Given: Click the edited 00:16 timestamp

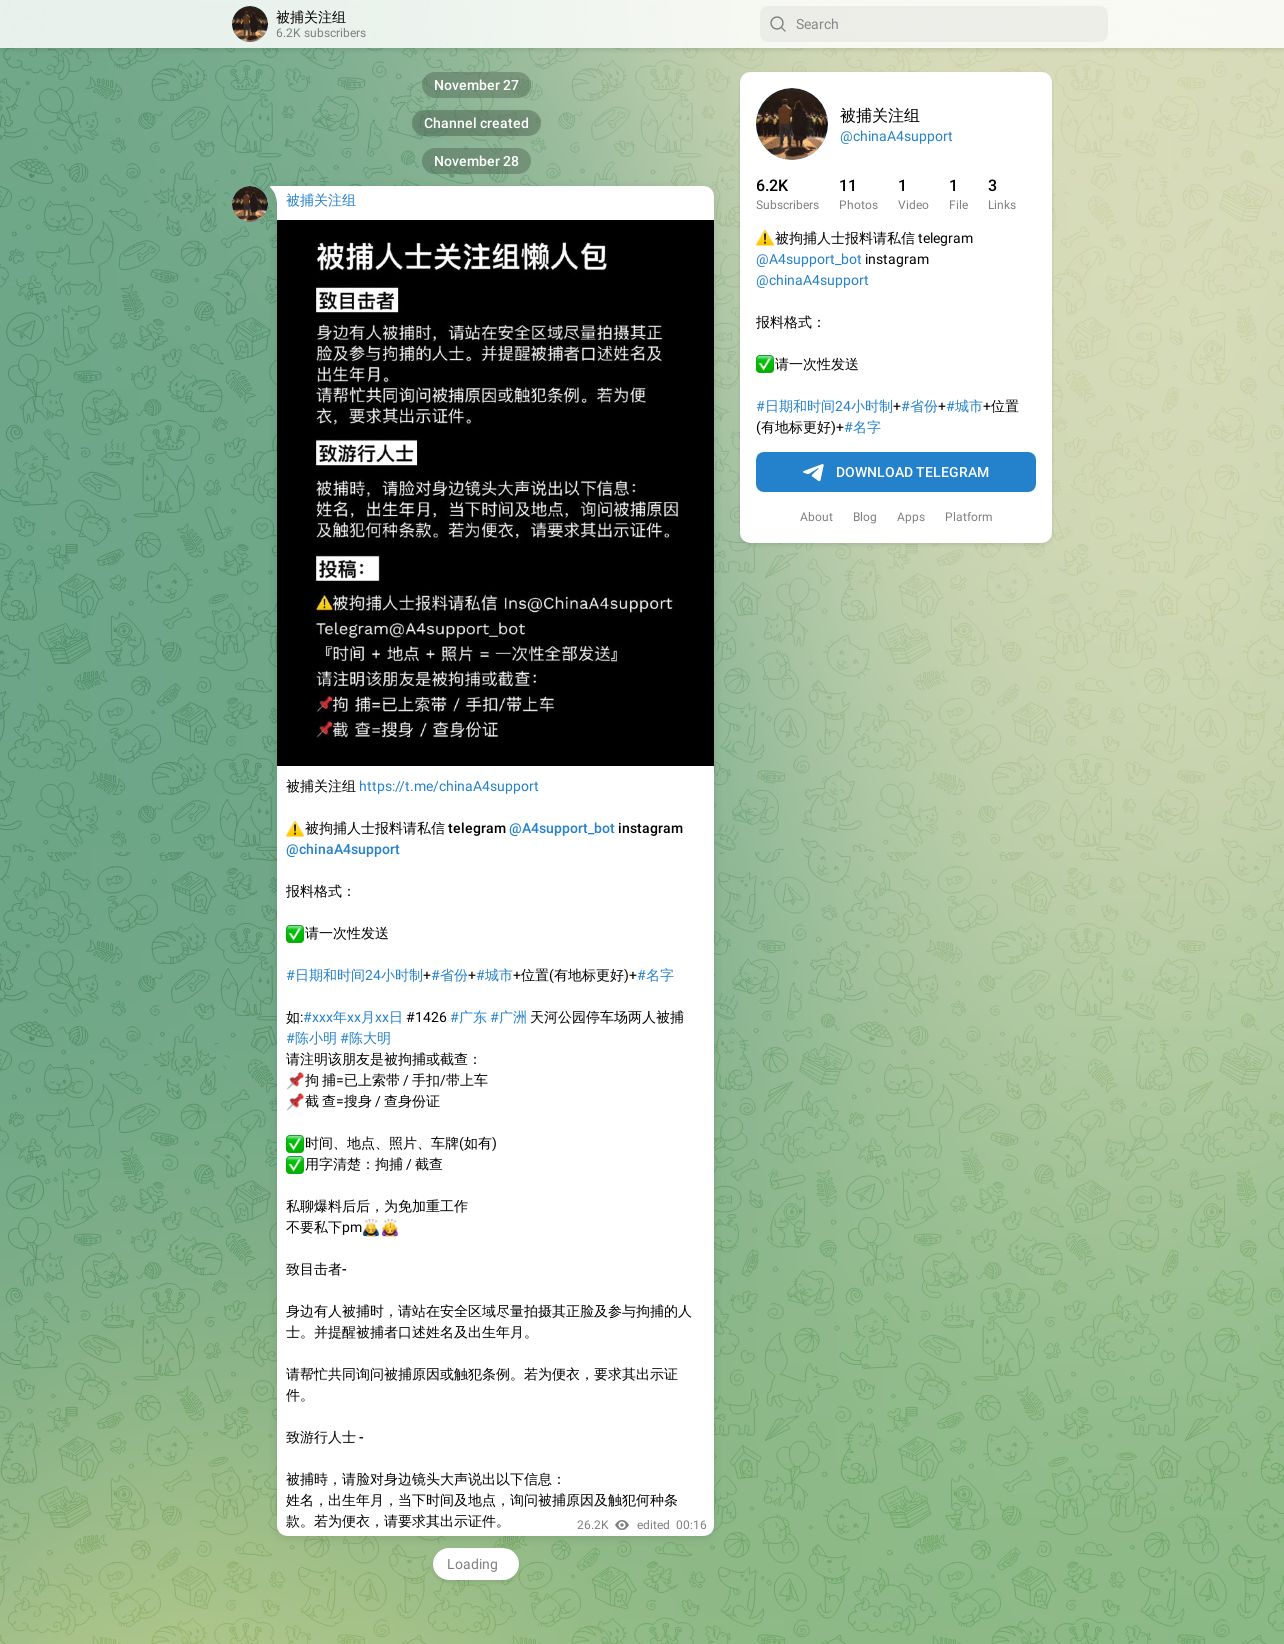Looking at the screenshot, I should 671,1525.
